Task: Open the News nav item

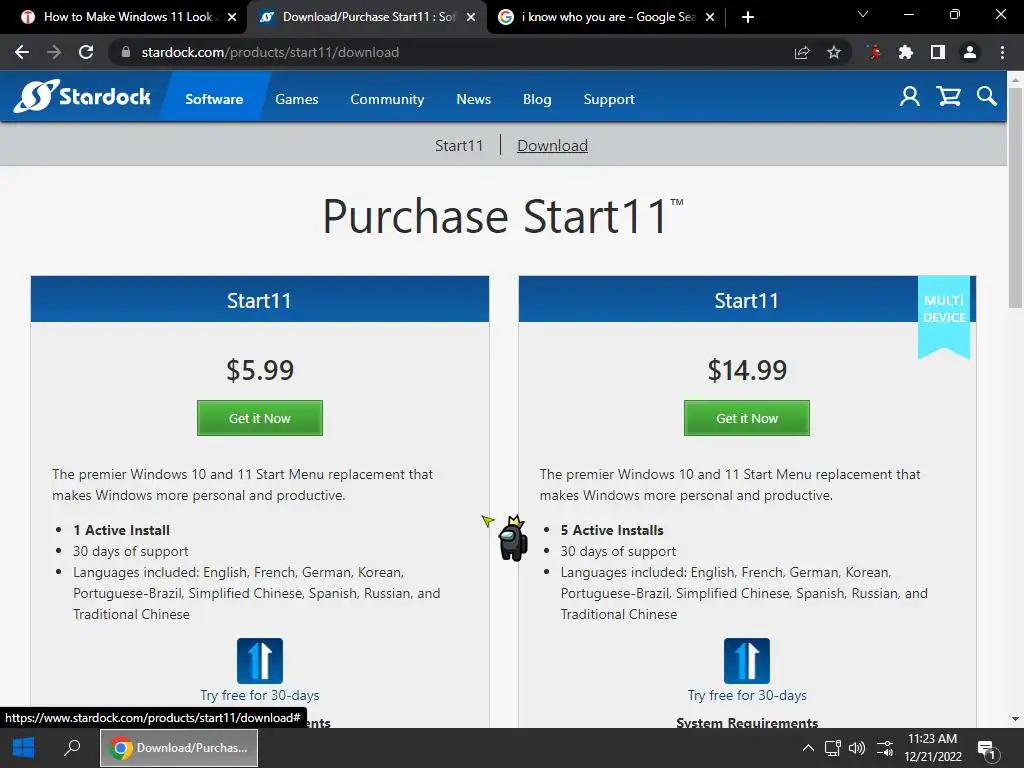Action: pyautogui.click(x=473, y=99)
